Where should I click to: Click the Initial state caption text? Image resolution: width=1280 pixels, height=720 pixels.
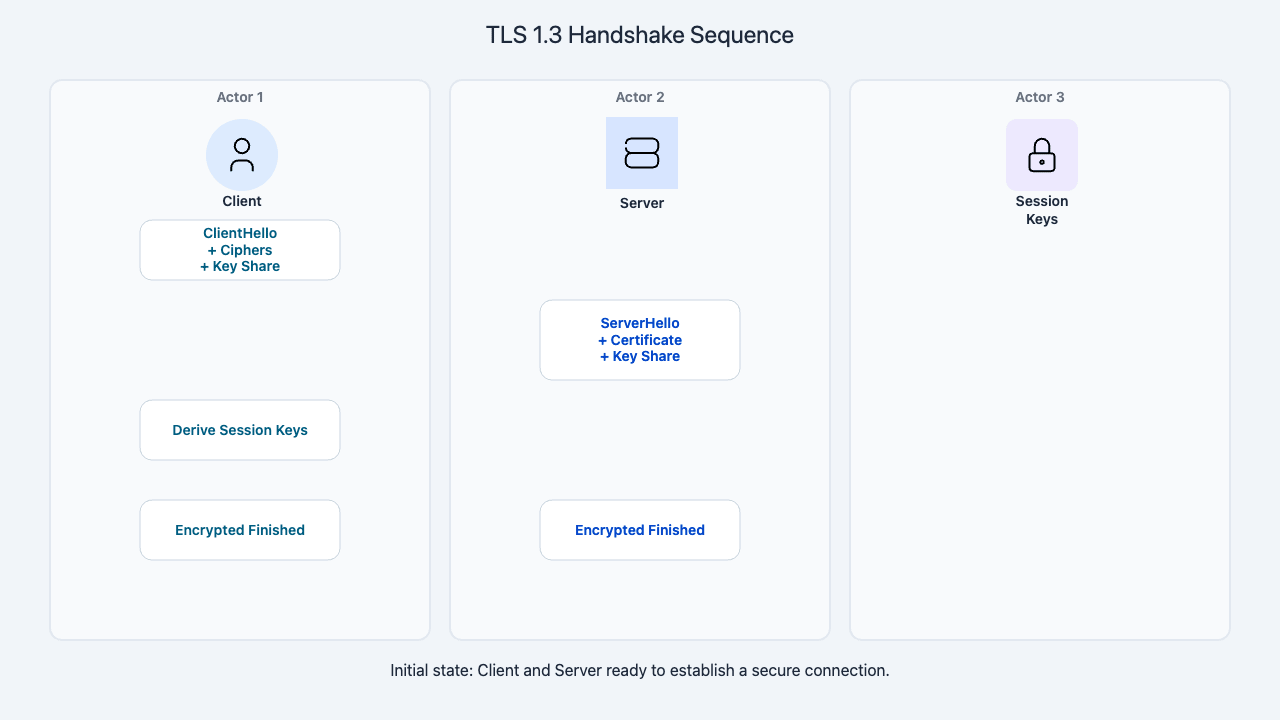point(640,670)
